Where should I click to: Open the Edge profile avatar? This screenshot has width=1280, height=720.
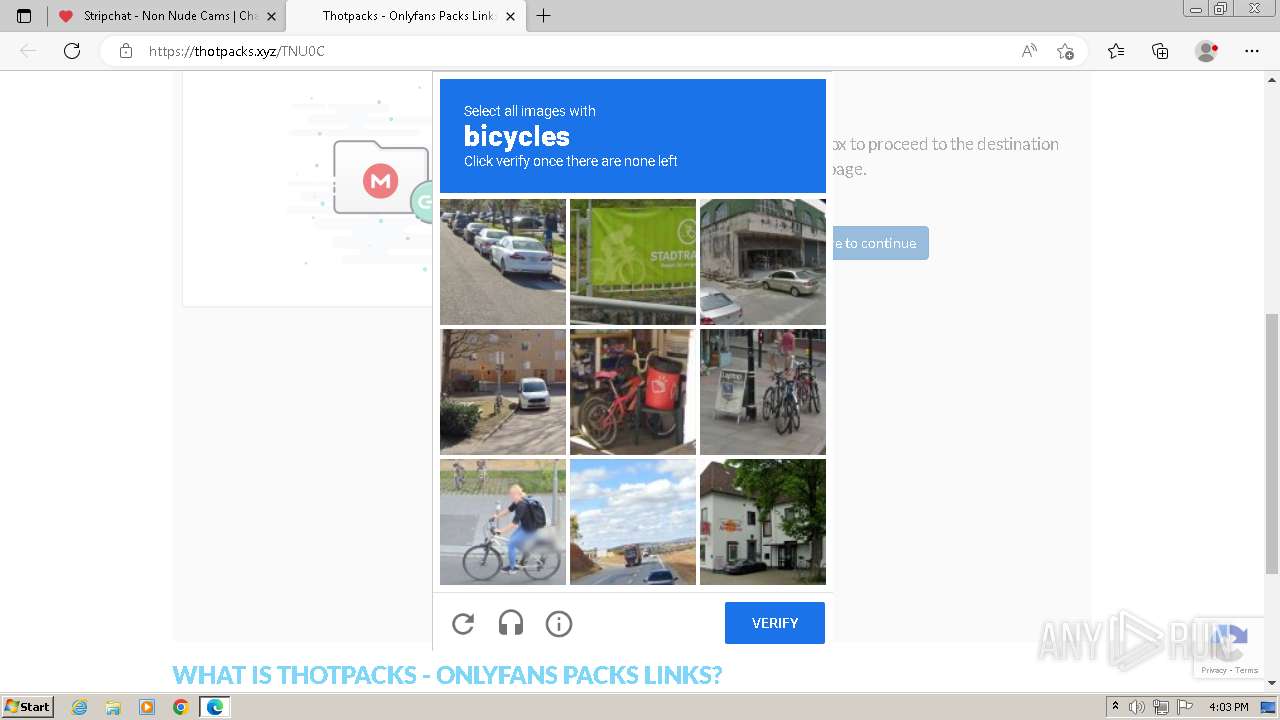click(1207, 51)
